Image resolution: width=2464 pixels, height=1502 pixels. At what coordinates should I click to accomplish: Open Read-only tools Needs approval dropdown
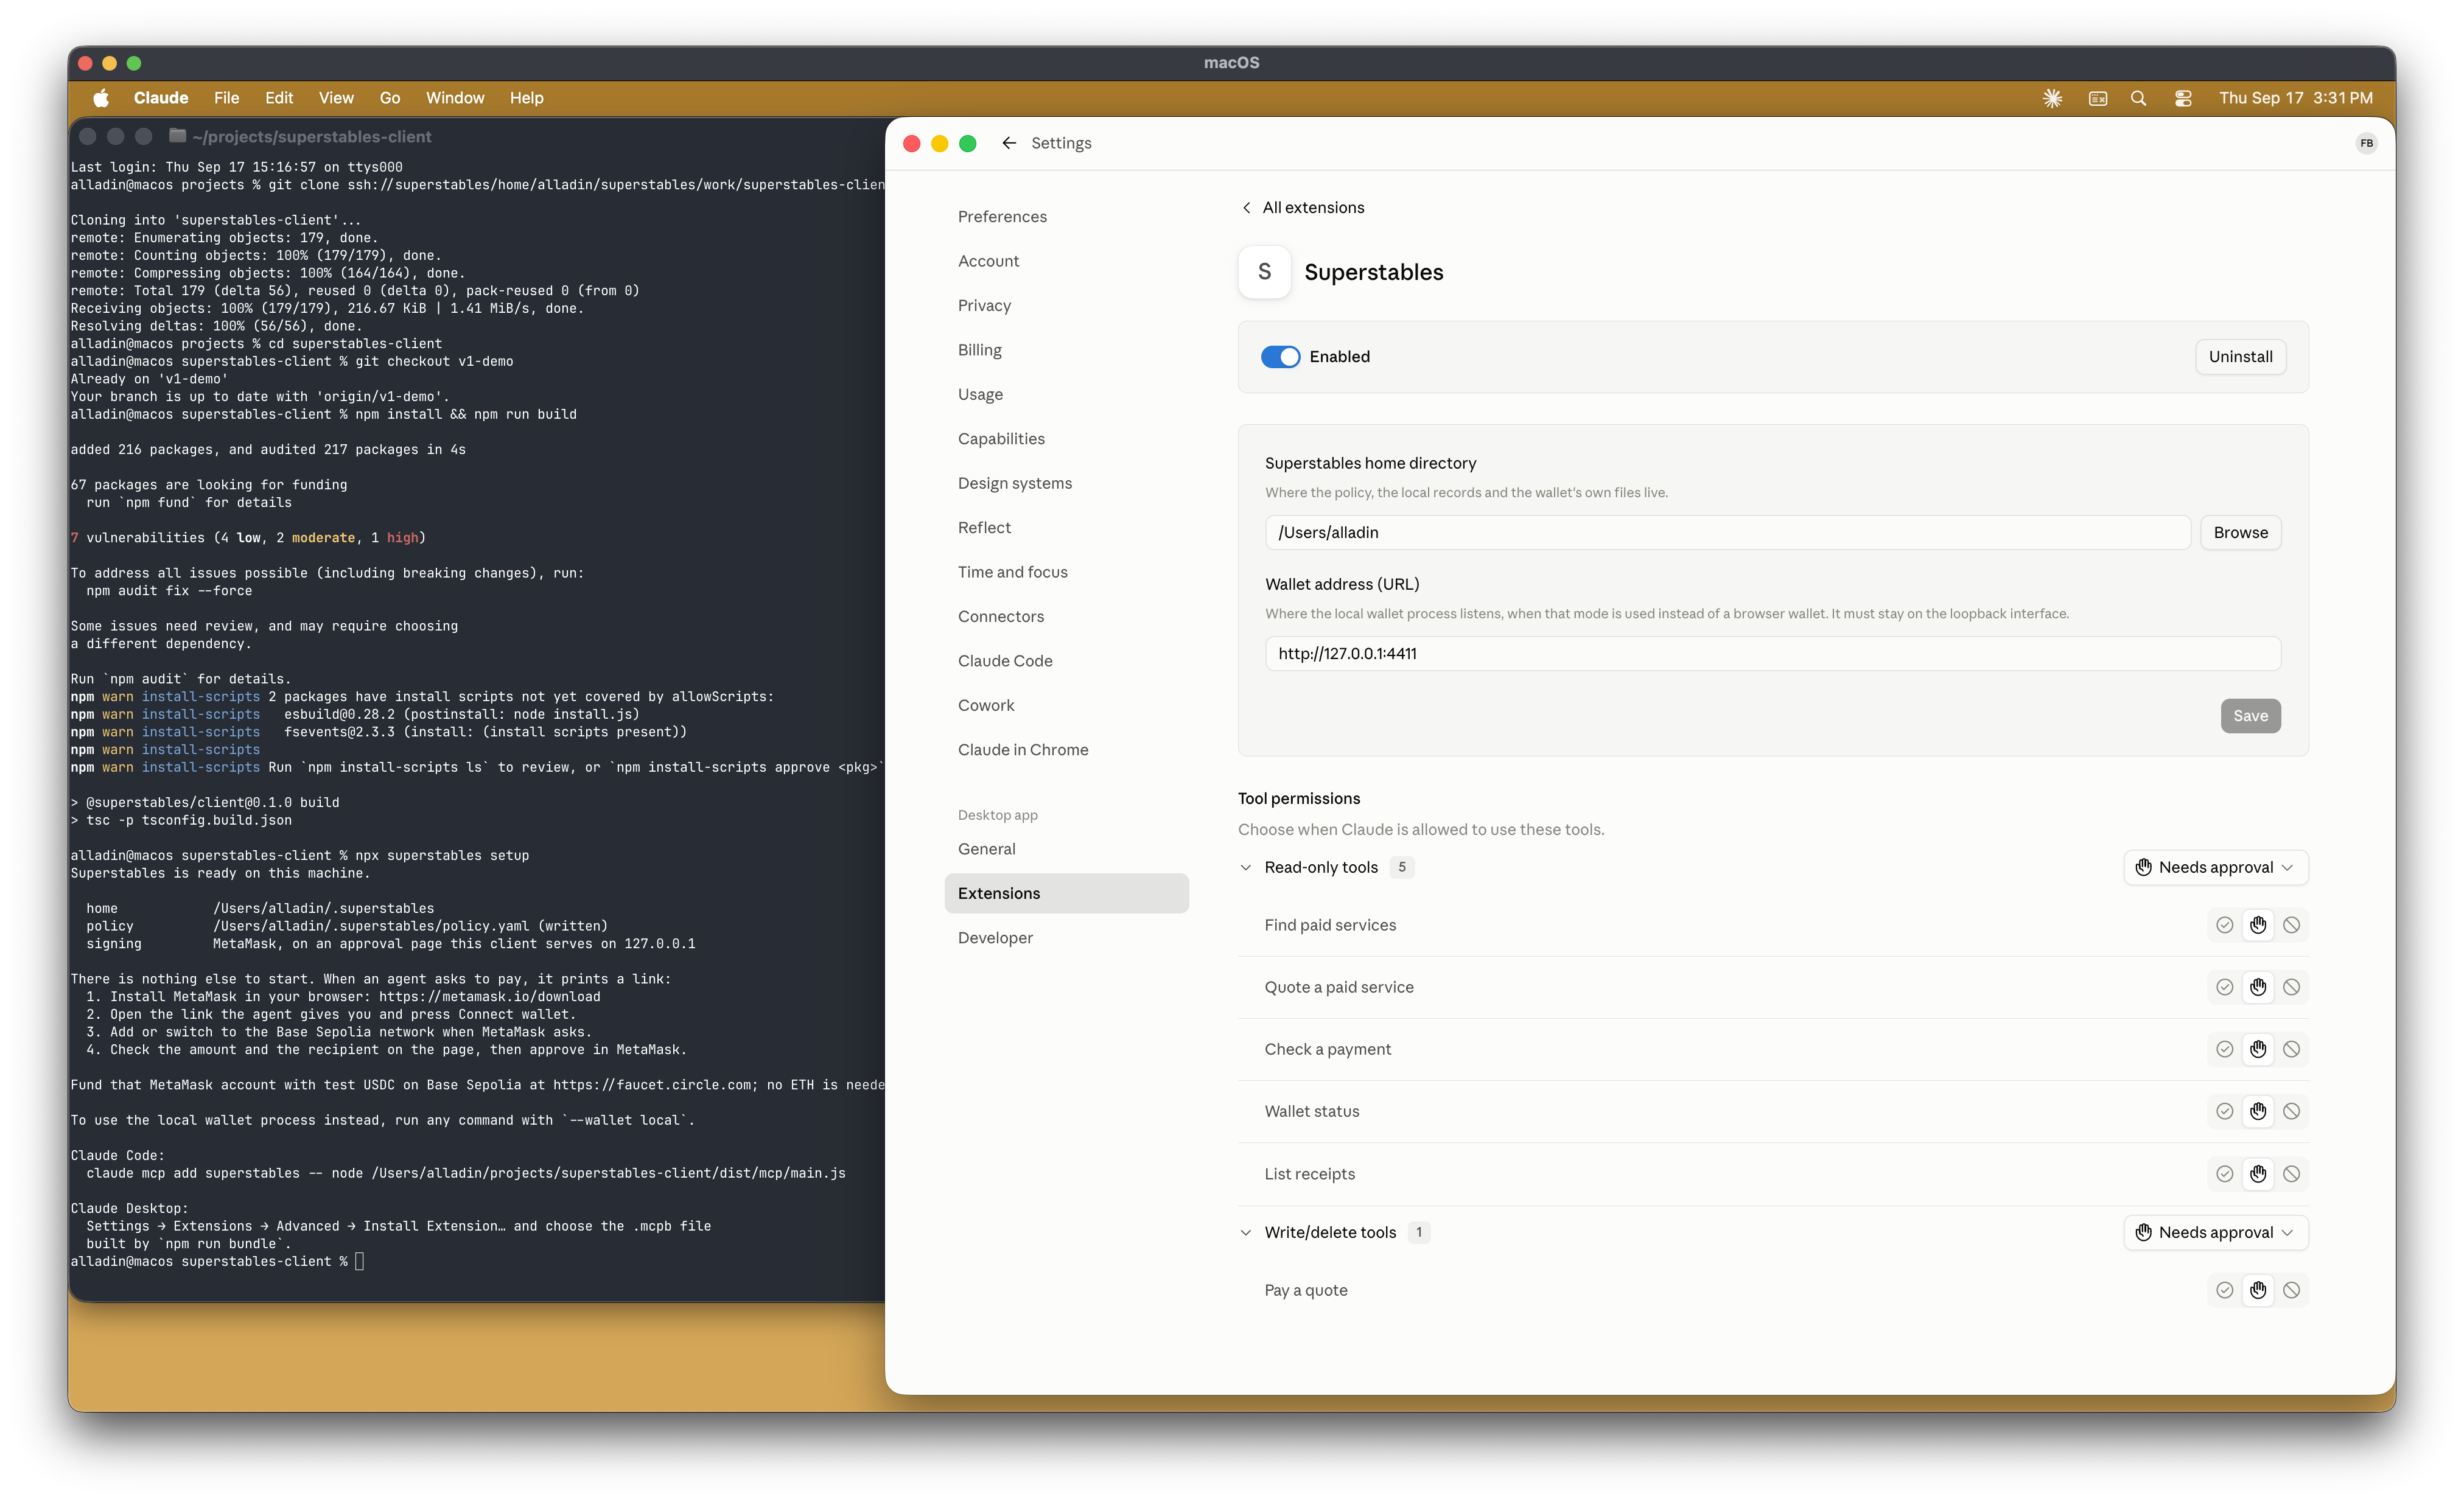(x=2215, y=867)
